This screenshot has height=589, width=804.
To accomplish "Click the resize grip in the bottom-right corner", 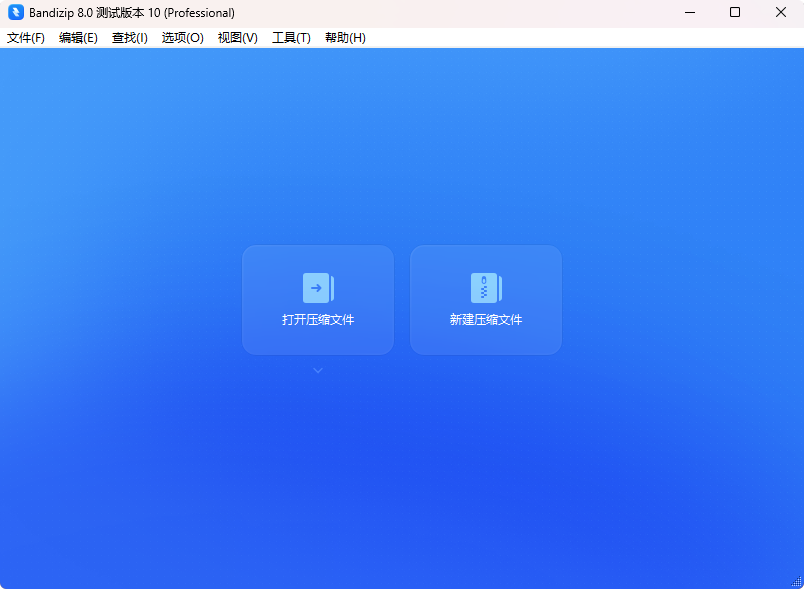I will (796, 581).
